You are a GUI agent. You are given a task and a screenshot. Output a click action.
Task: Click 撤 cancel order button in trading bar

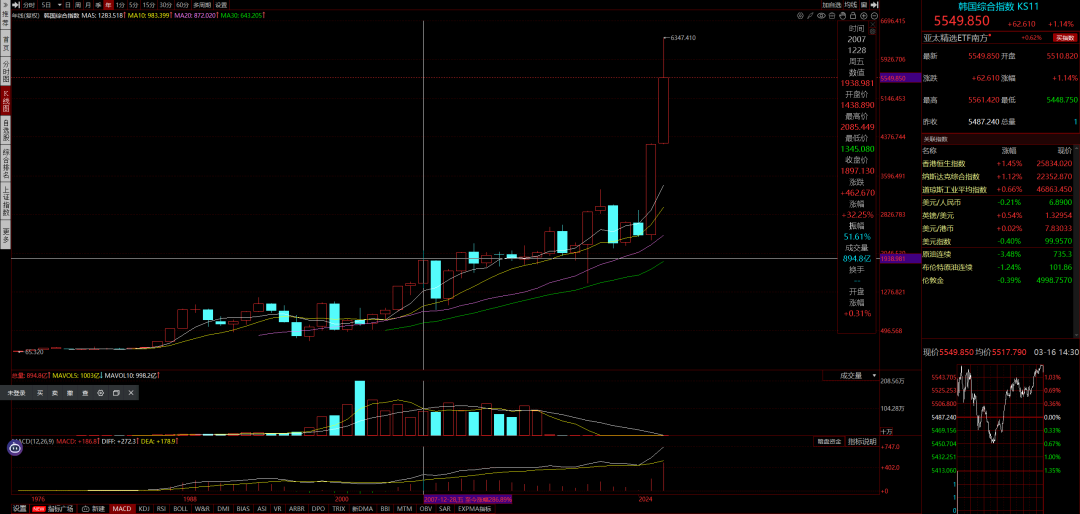(x=70, y=393)
